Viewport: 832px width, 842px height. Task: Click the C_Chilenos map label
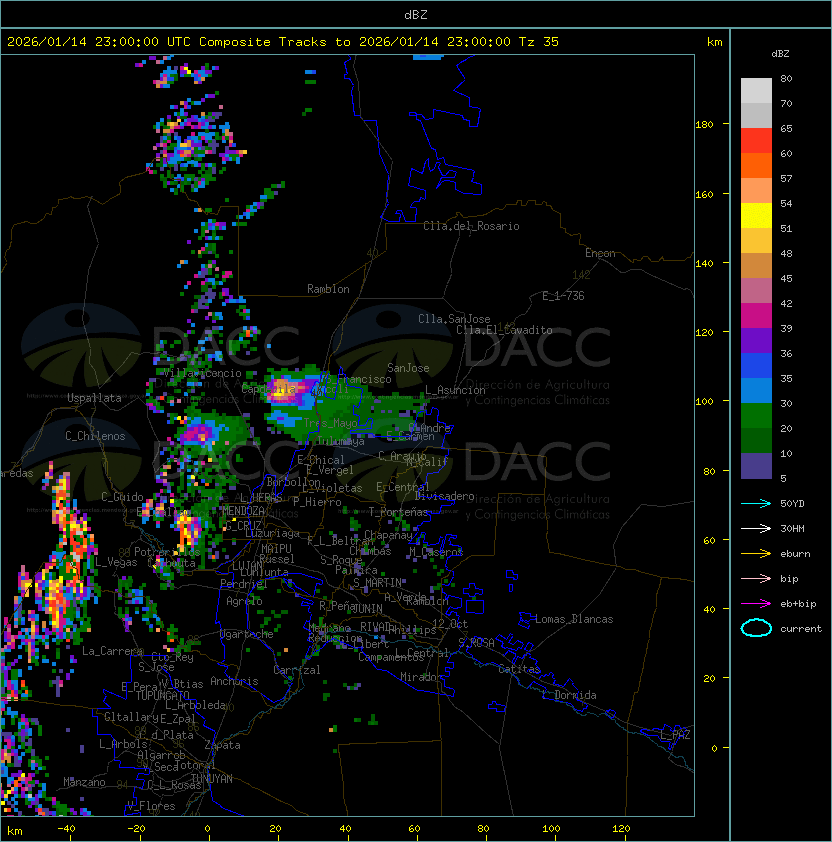(x=95, y=436)
